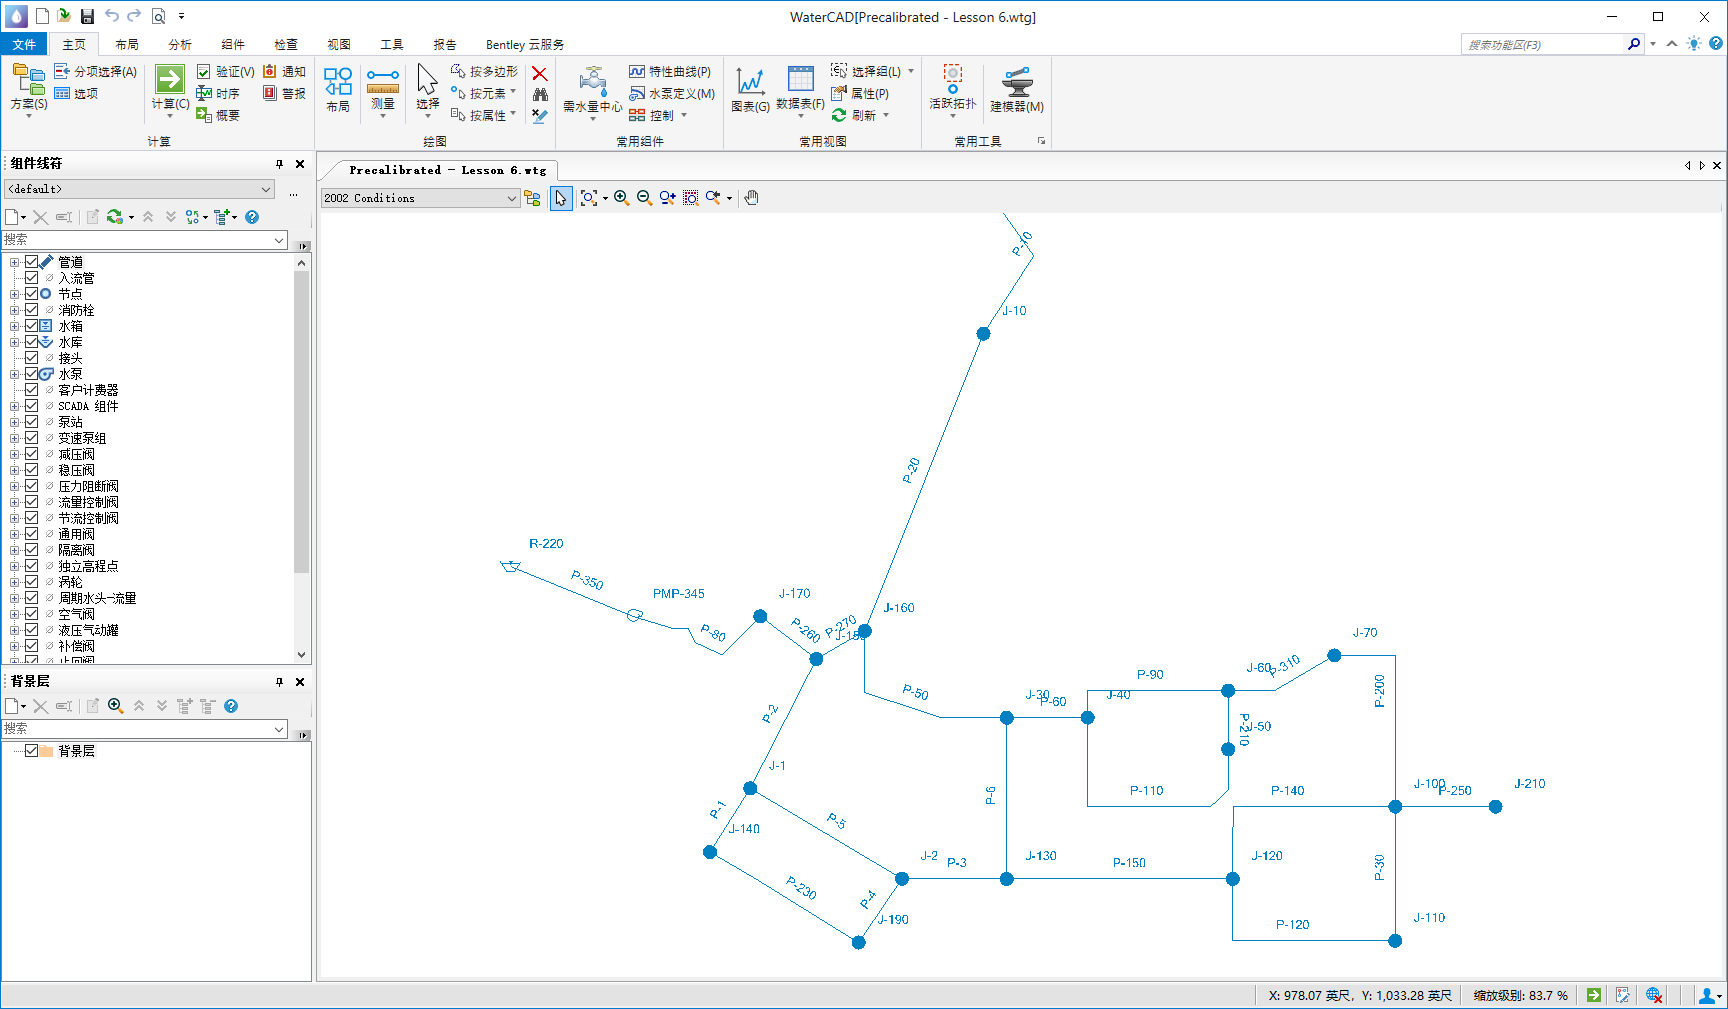Screen dimensions: 1728x1009
Task: Expand the 管道 pipe tree node
Action: pos(14,262)
